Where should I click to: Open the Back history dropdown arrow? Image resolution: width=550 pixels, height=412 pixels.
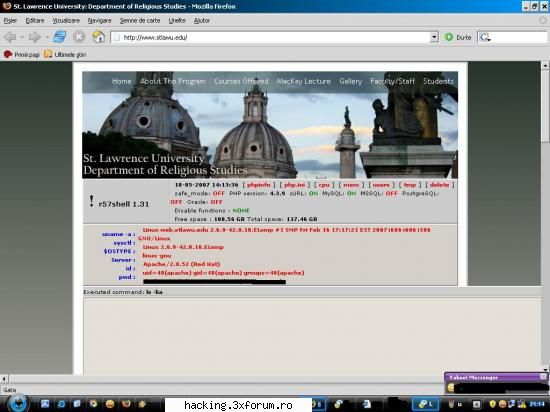click(22, 37)
